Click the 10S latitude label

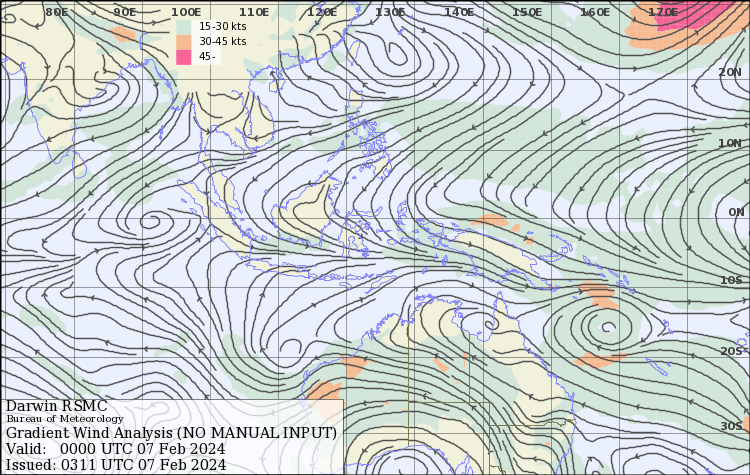click(731, 281)
